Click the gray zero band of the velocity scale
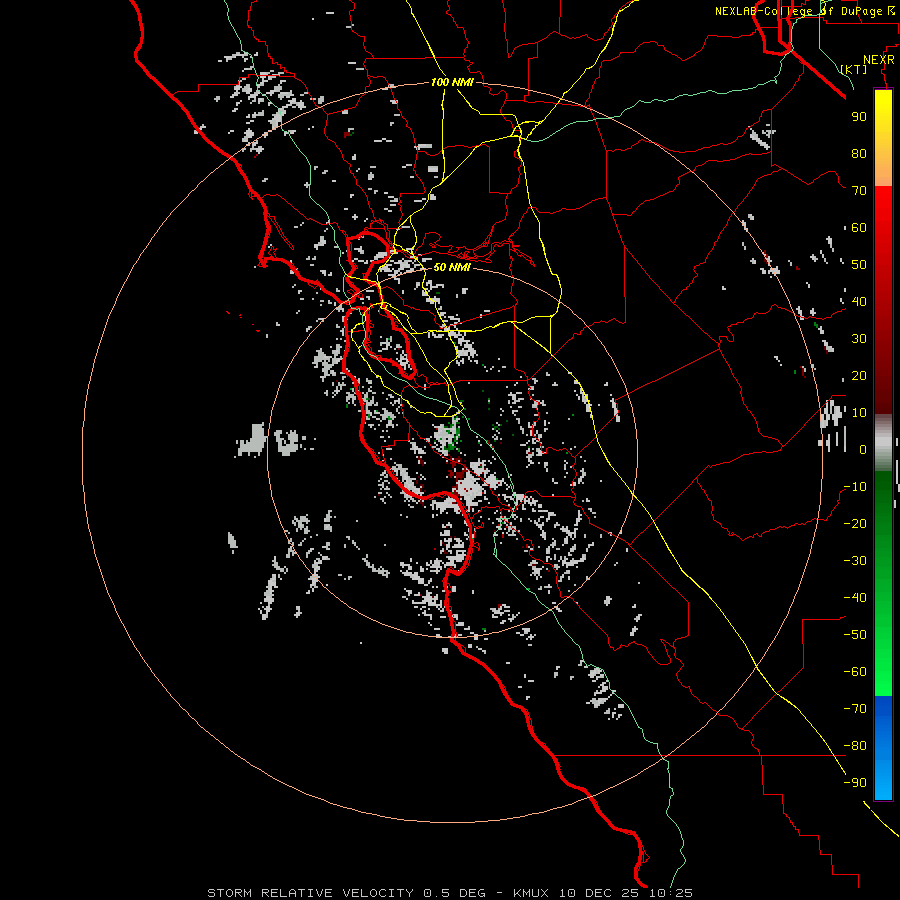Viewport: 900px width, 900px height. coord(883,443)
